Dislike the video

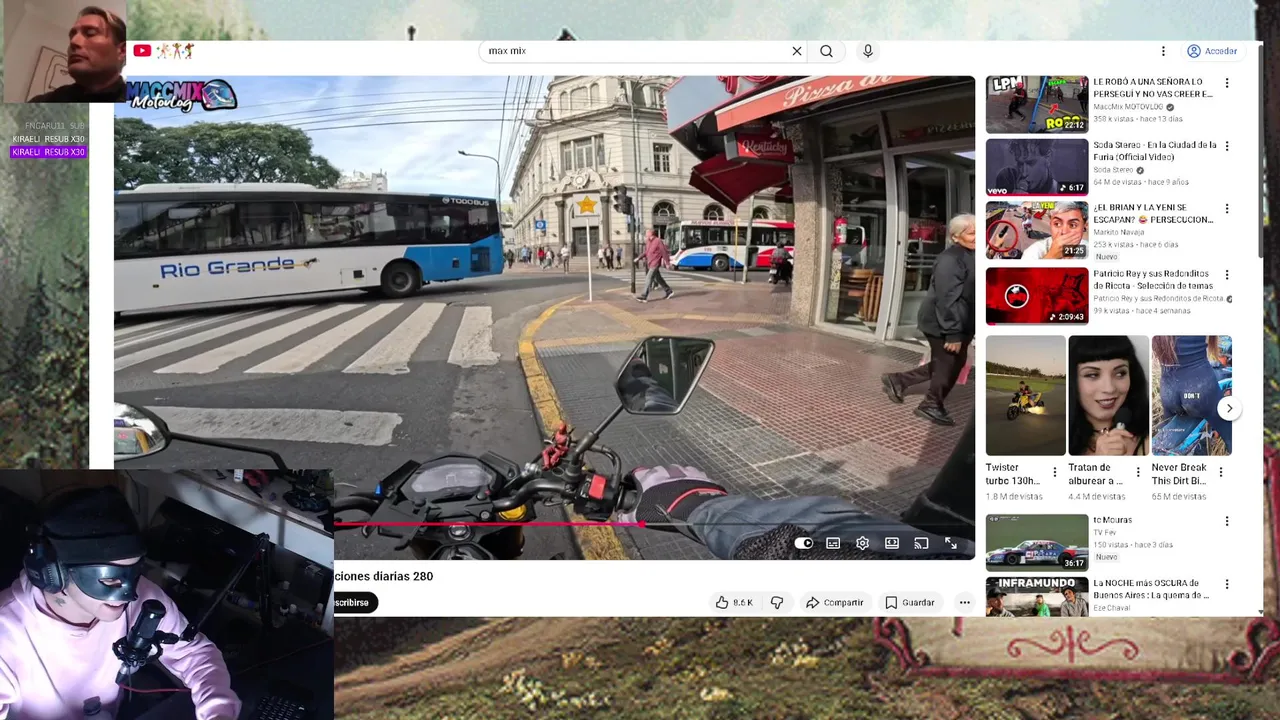coord(777,603)
